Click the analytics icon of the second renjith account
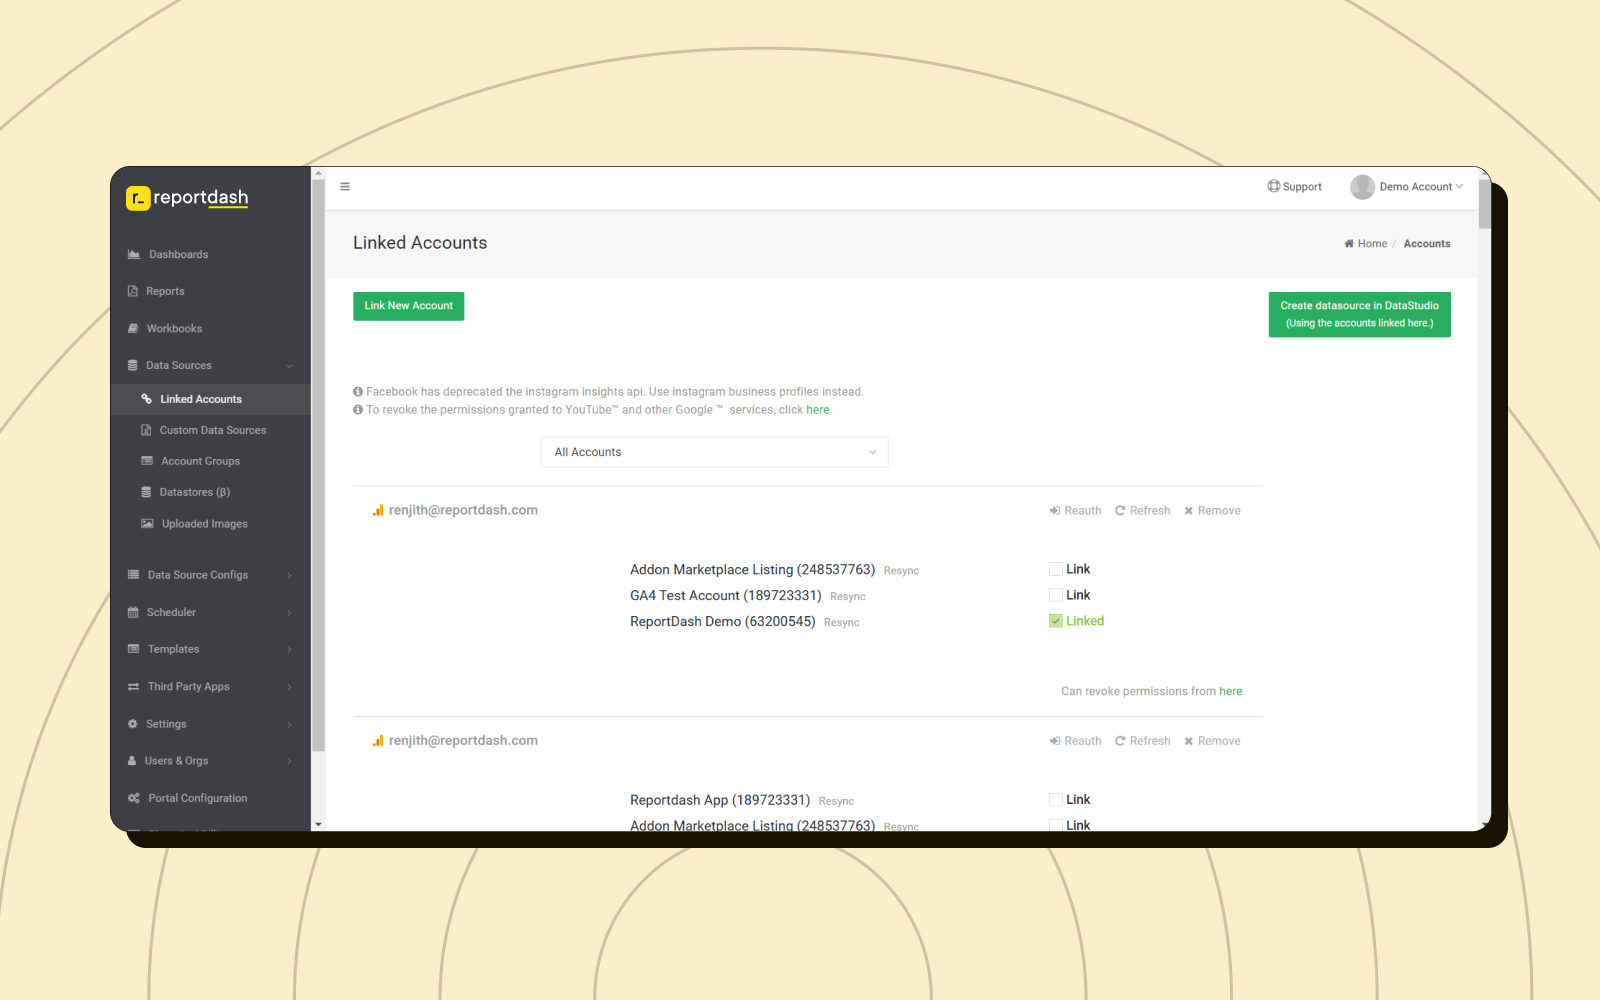Screen dimensions: 1600x1000 click(378, 741)
